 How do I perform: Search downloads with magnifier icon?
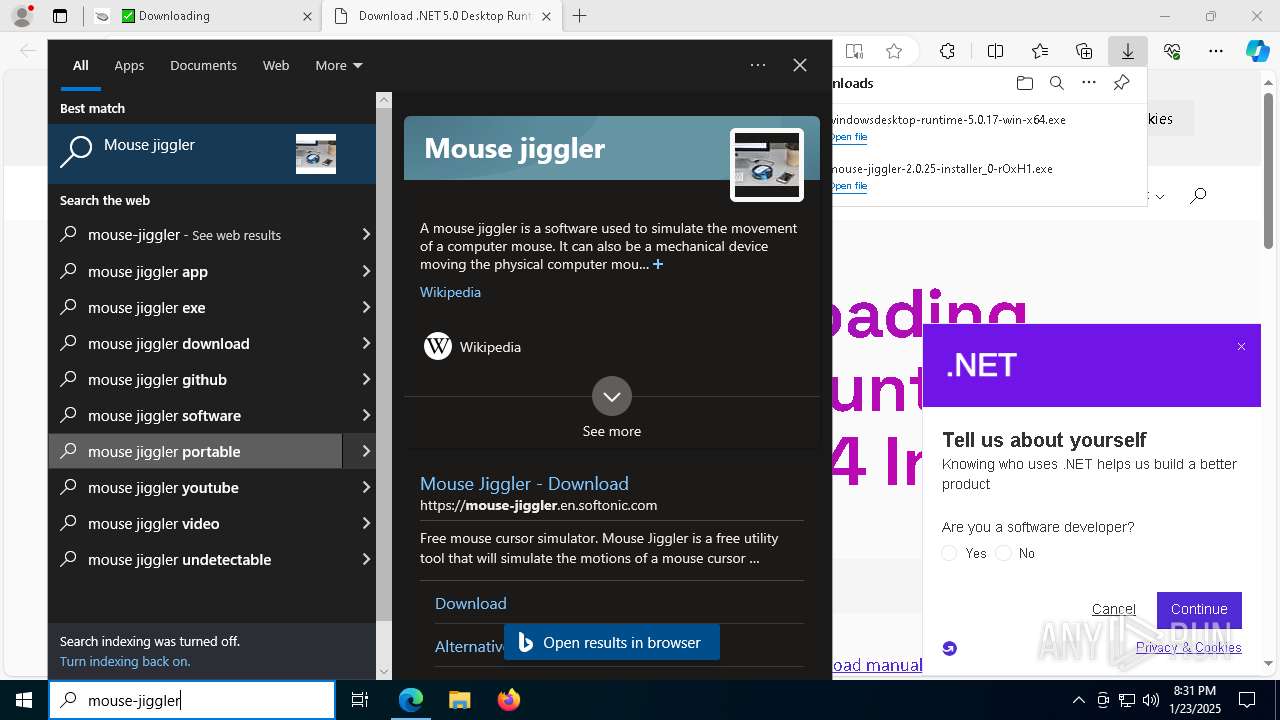pyautogui.click(x=1056, y=83)
